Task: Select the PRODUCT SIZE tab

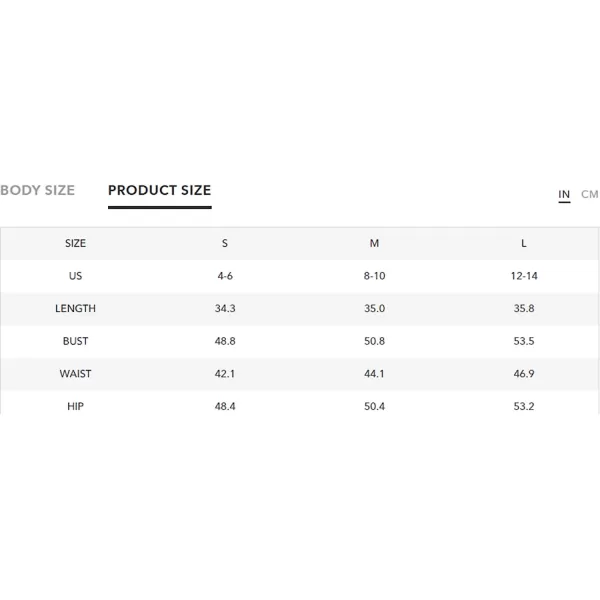Action: point(160,190)
